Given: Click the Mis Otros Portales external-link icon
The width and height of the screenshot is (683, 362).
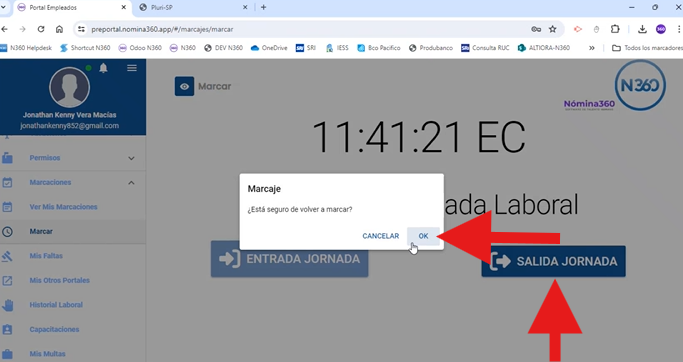Looking at the screenshot, I should click(x=7, y=280).
